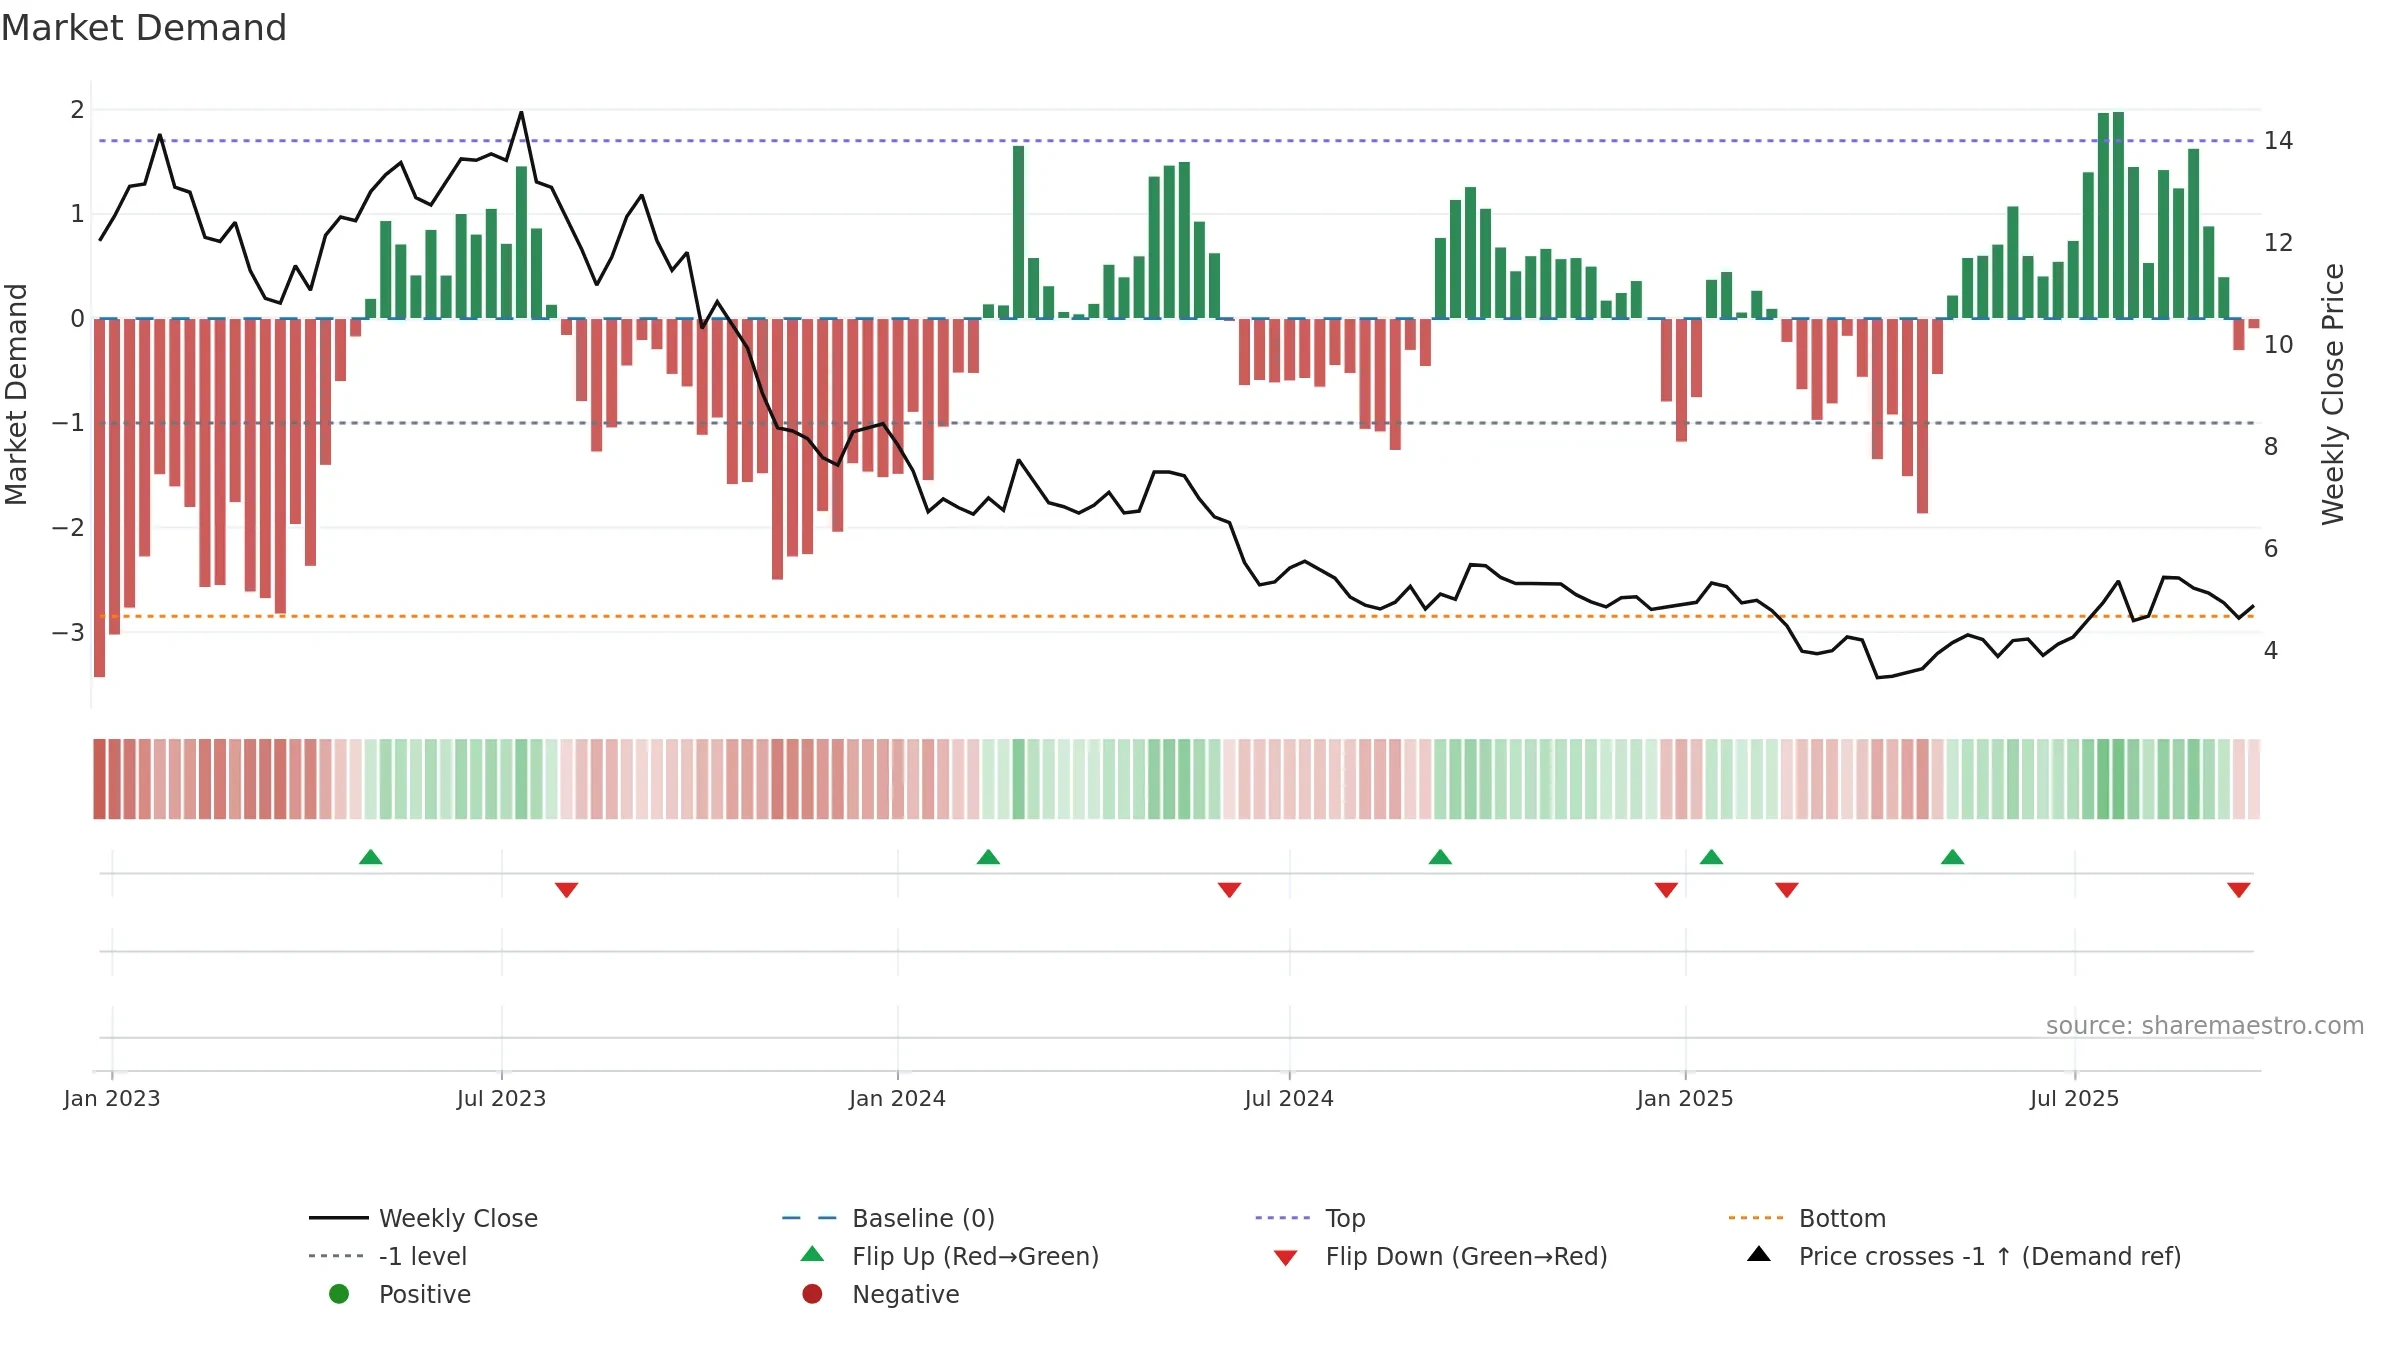Viewport: 2400px width, 1350px height.
Task: Click the −3 demand axis tick
Action: (x=68, y=632)
